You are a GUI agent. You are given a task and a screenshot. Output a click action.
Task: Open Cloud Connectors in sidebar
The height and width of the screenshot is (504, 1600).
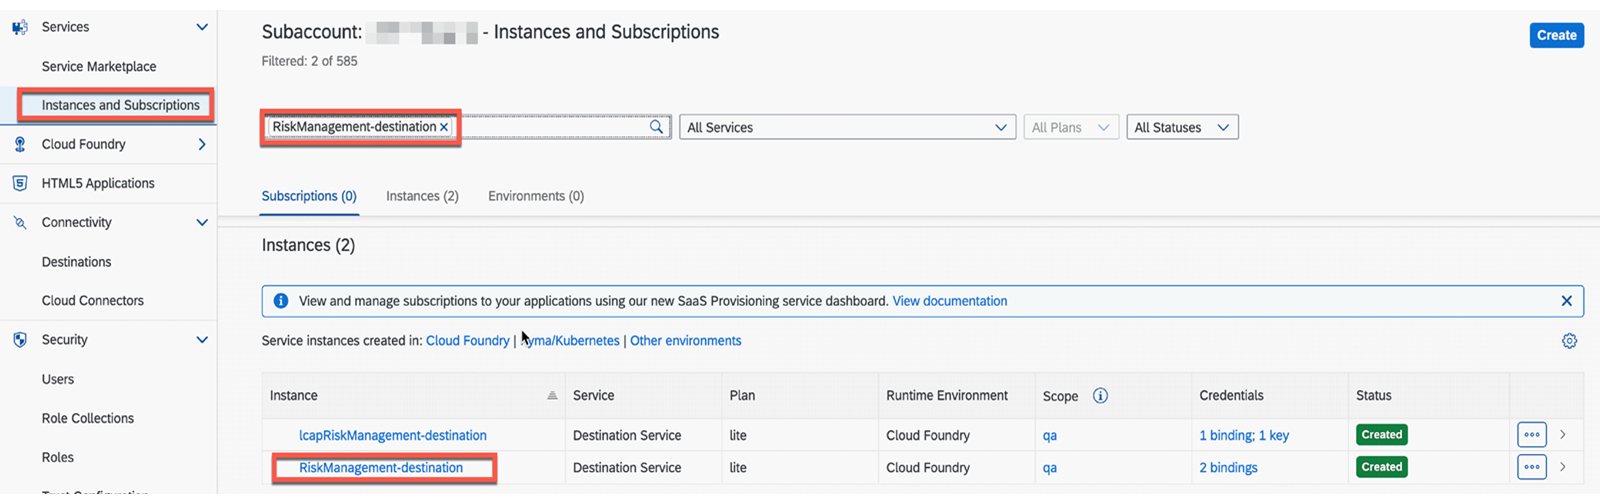pos(92,300)
